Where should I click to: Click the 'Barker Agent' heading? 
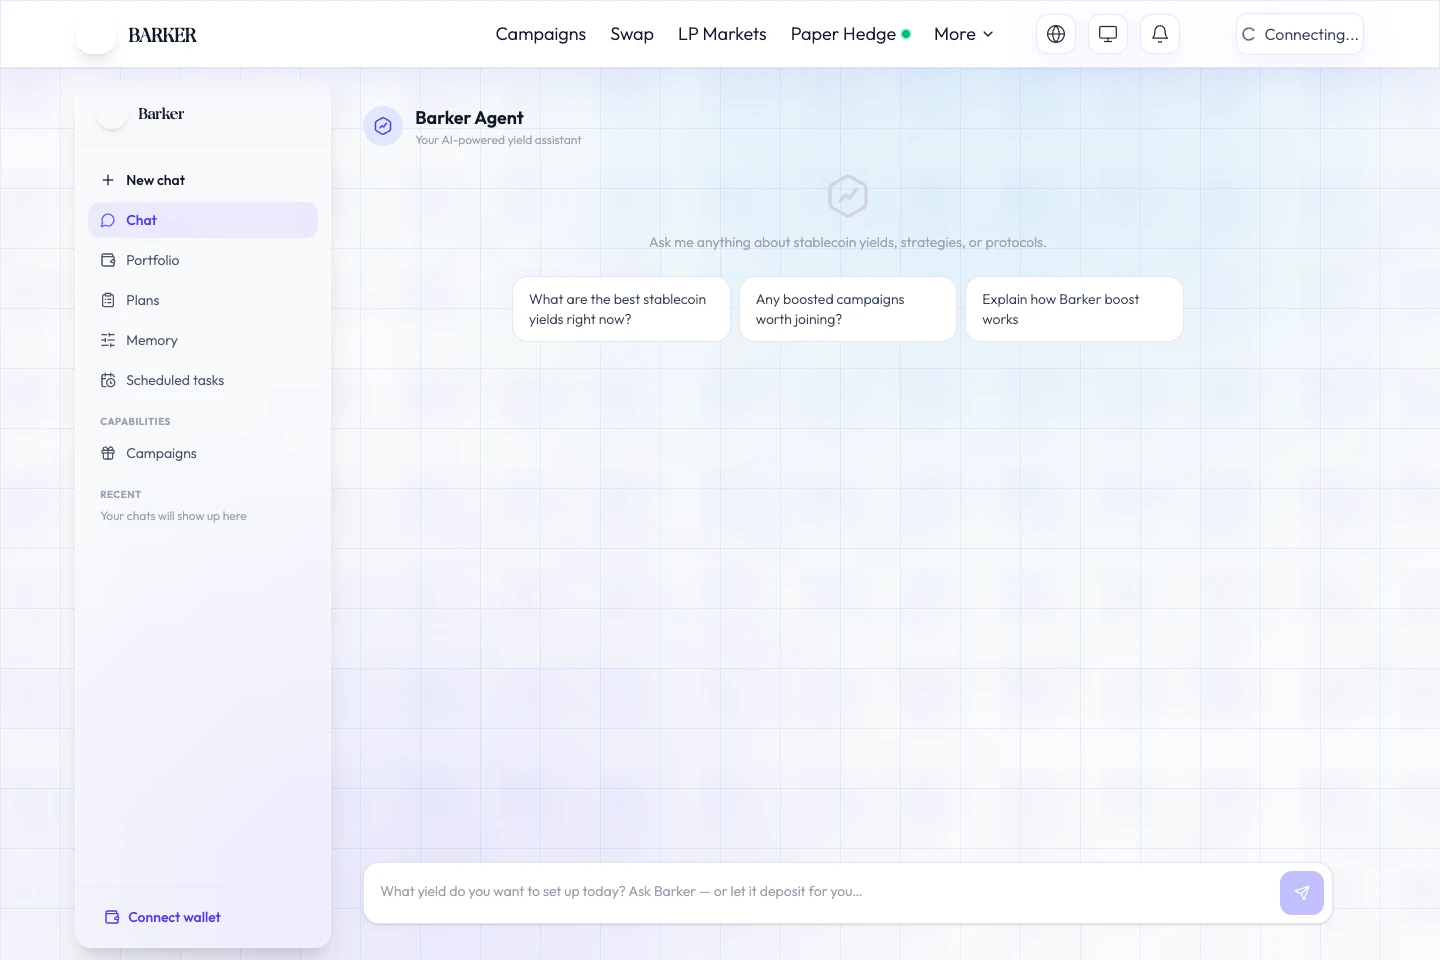click(x=469, y=118)
